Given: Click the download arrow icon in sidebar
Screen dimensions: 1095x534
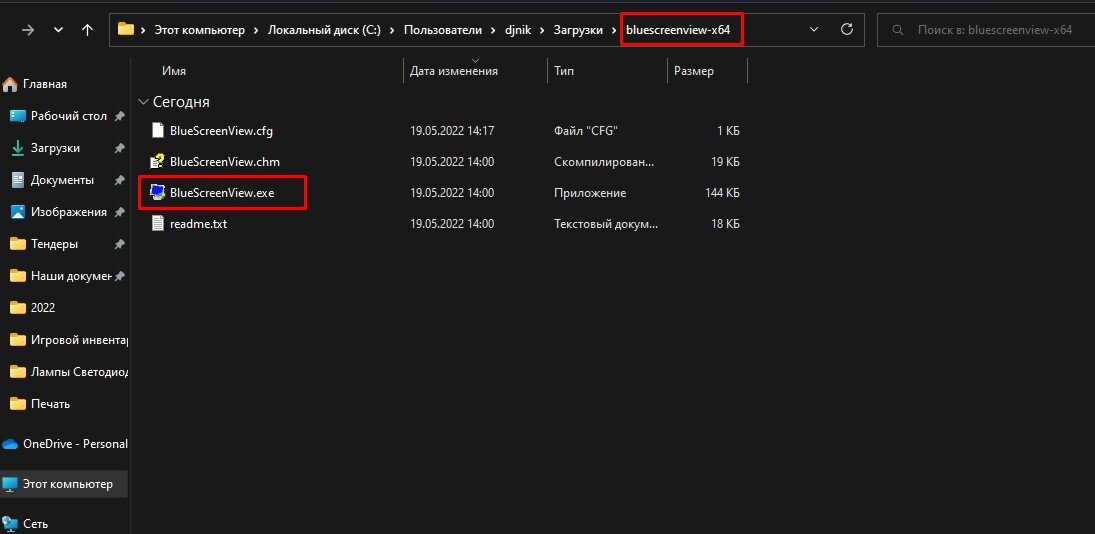Looking at the screenshot, I should pos(17,148).
